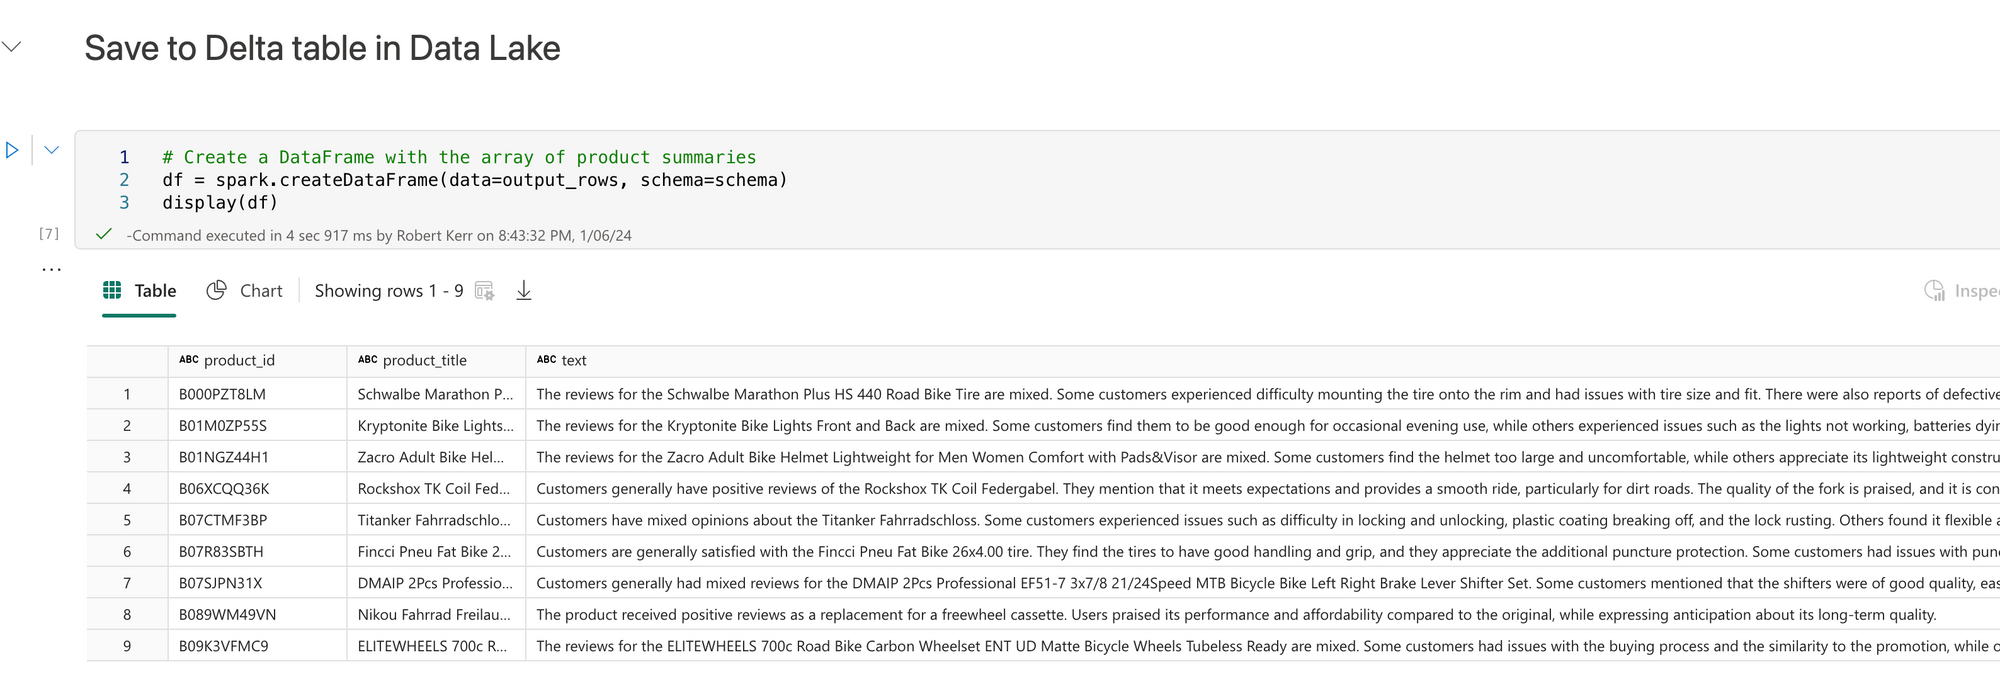Image resolution: width=2000 pixels, height=693 pixels.
Task: Place cursor in the display(df) code line
Action: tap(220, 203)
